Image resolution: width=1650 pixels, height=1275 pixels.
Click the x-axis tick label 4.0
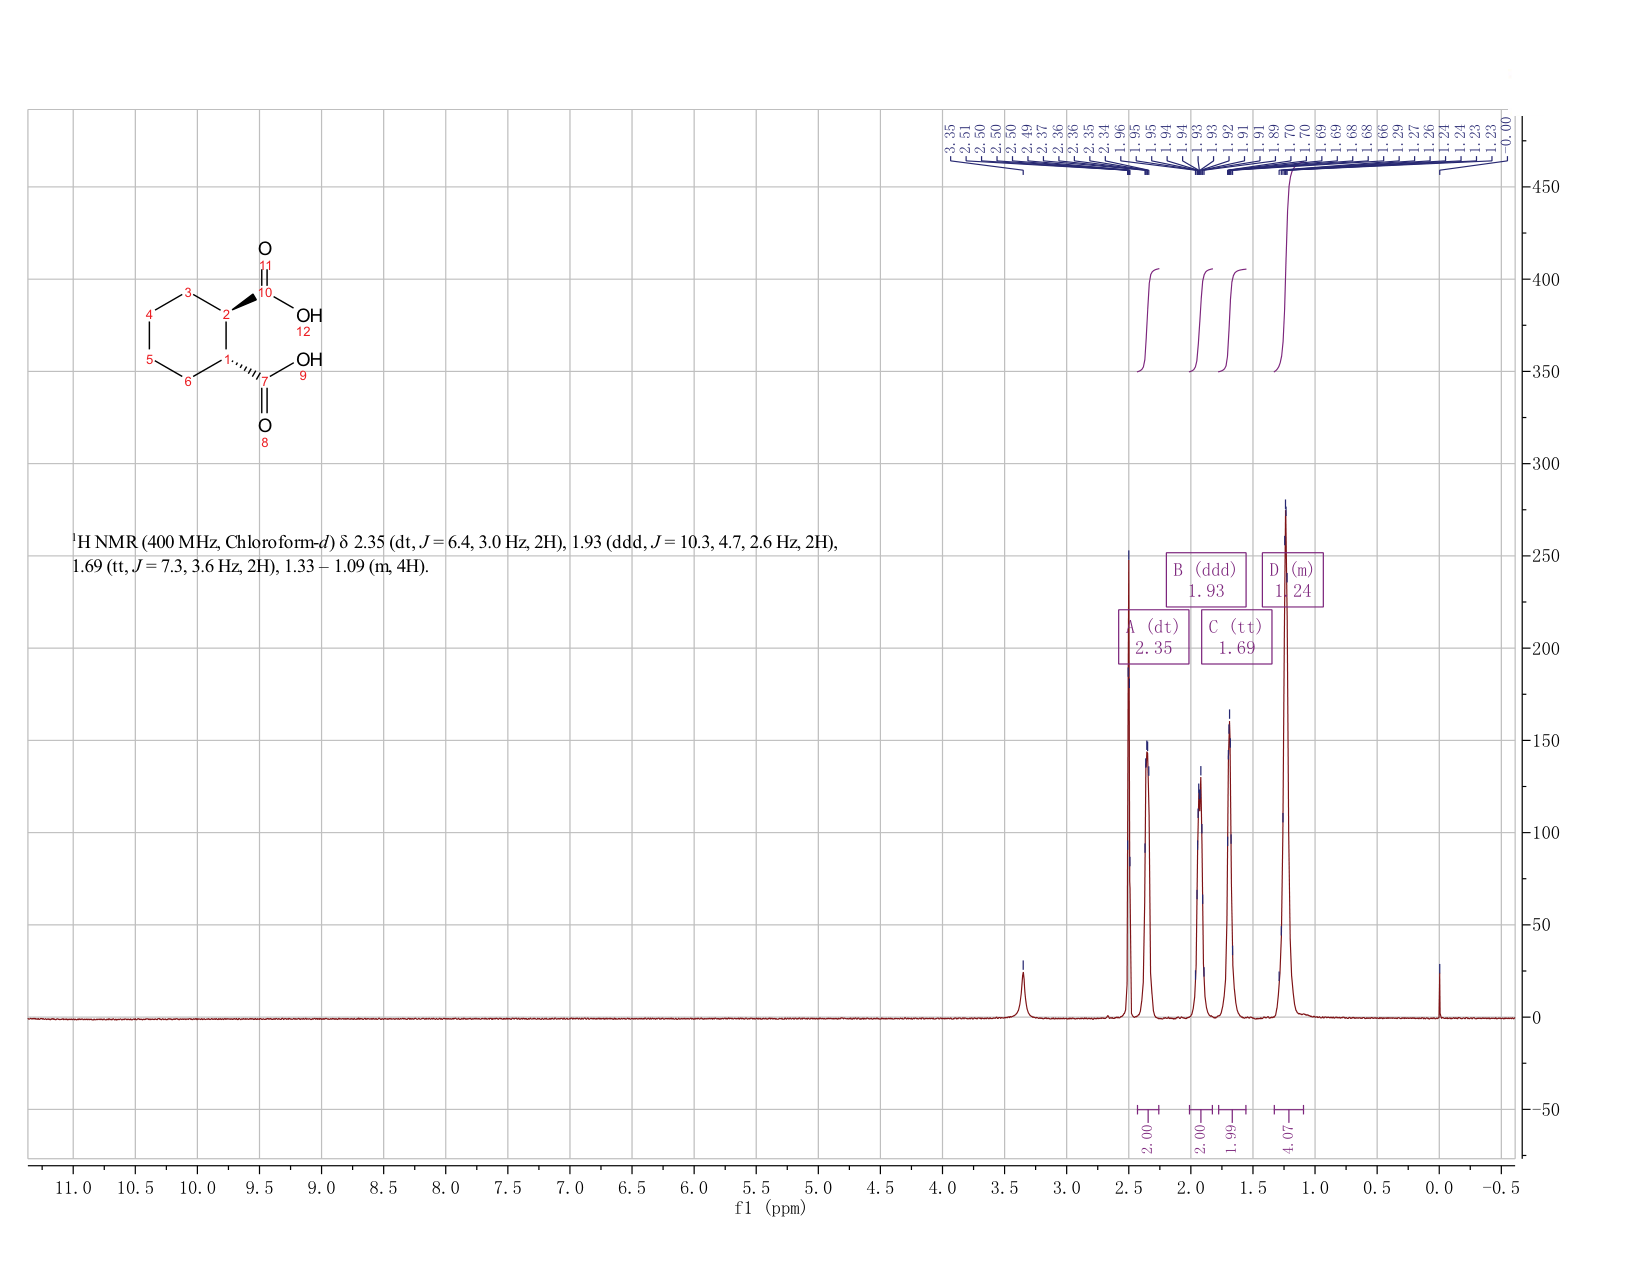click(942, 1187)
